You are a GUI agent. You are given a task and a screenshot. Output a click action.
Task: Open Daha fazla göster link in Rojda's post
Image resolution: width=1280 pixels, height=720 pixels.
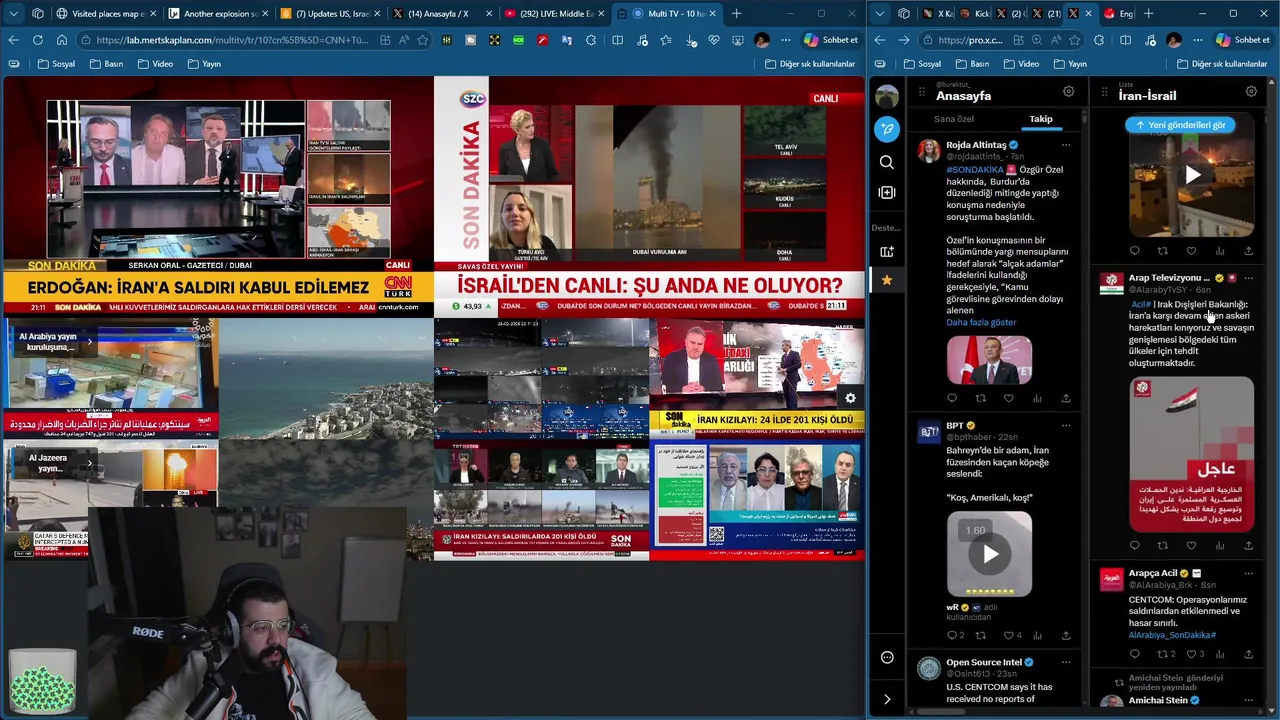[x=981, y=323]
